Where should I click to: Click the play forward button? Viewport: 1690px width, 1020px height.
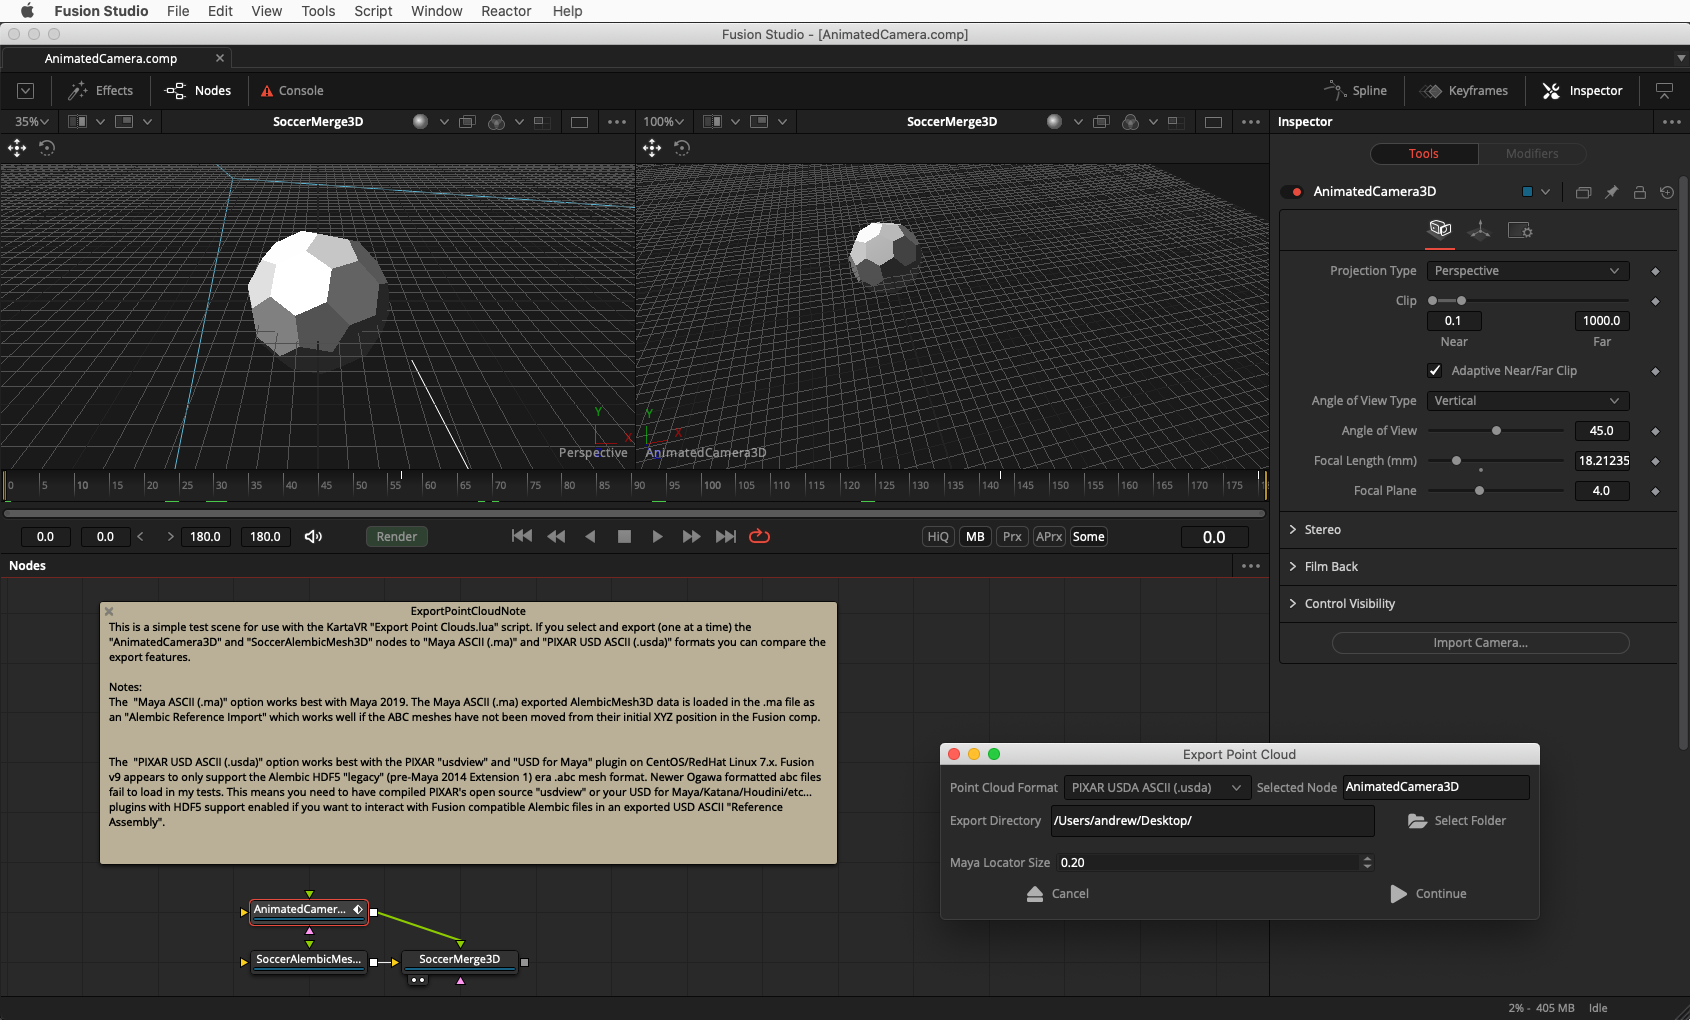click(x=657, y=537)
